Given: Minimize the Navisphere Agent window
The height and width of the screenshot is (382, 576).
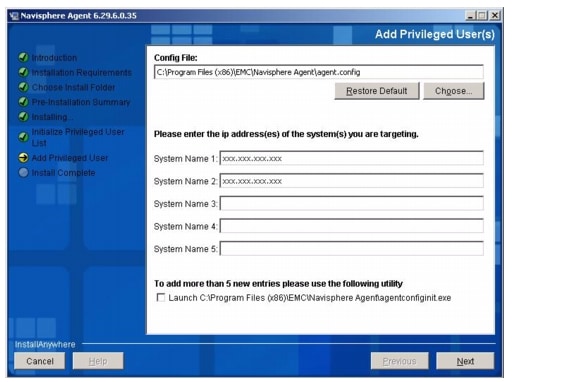Looking at the screenshot, I should point(470,15).
